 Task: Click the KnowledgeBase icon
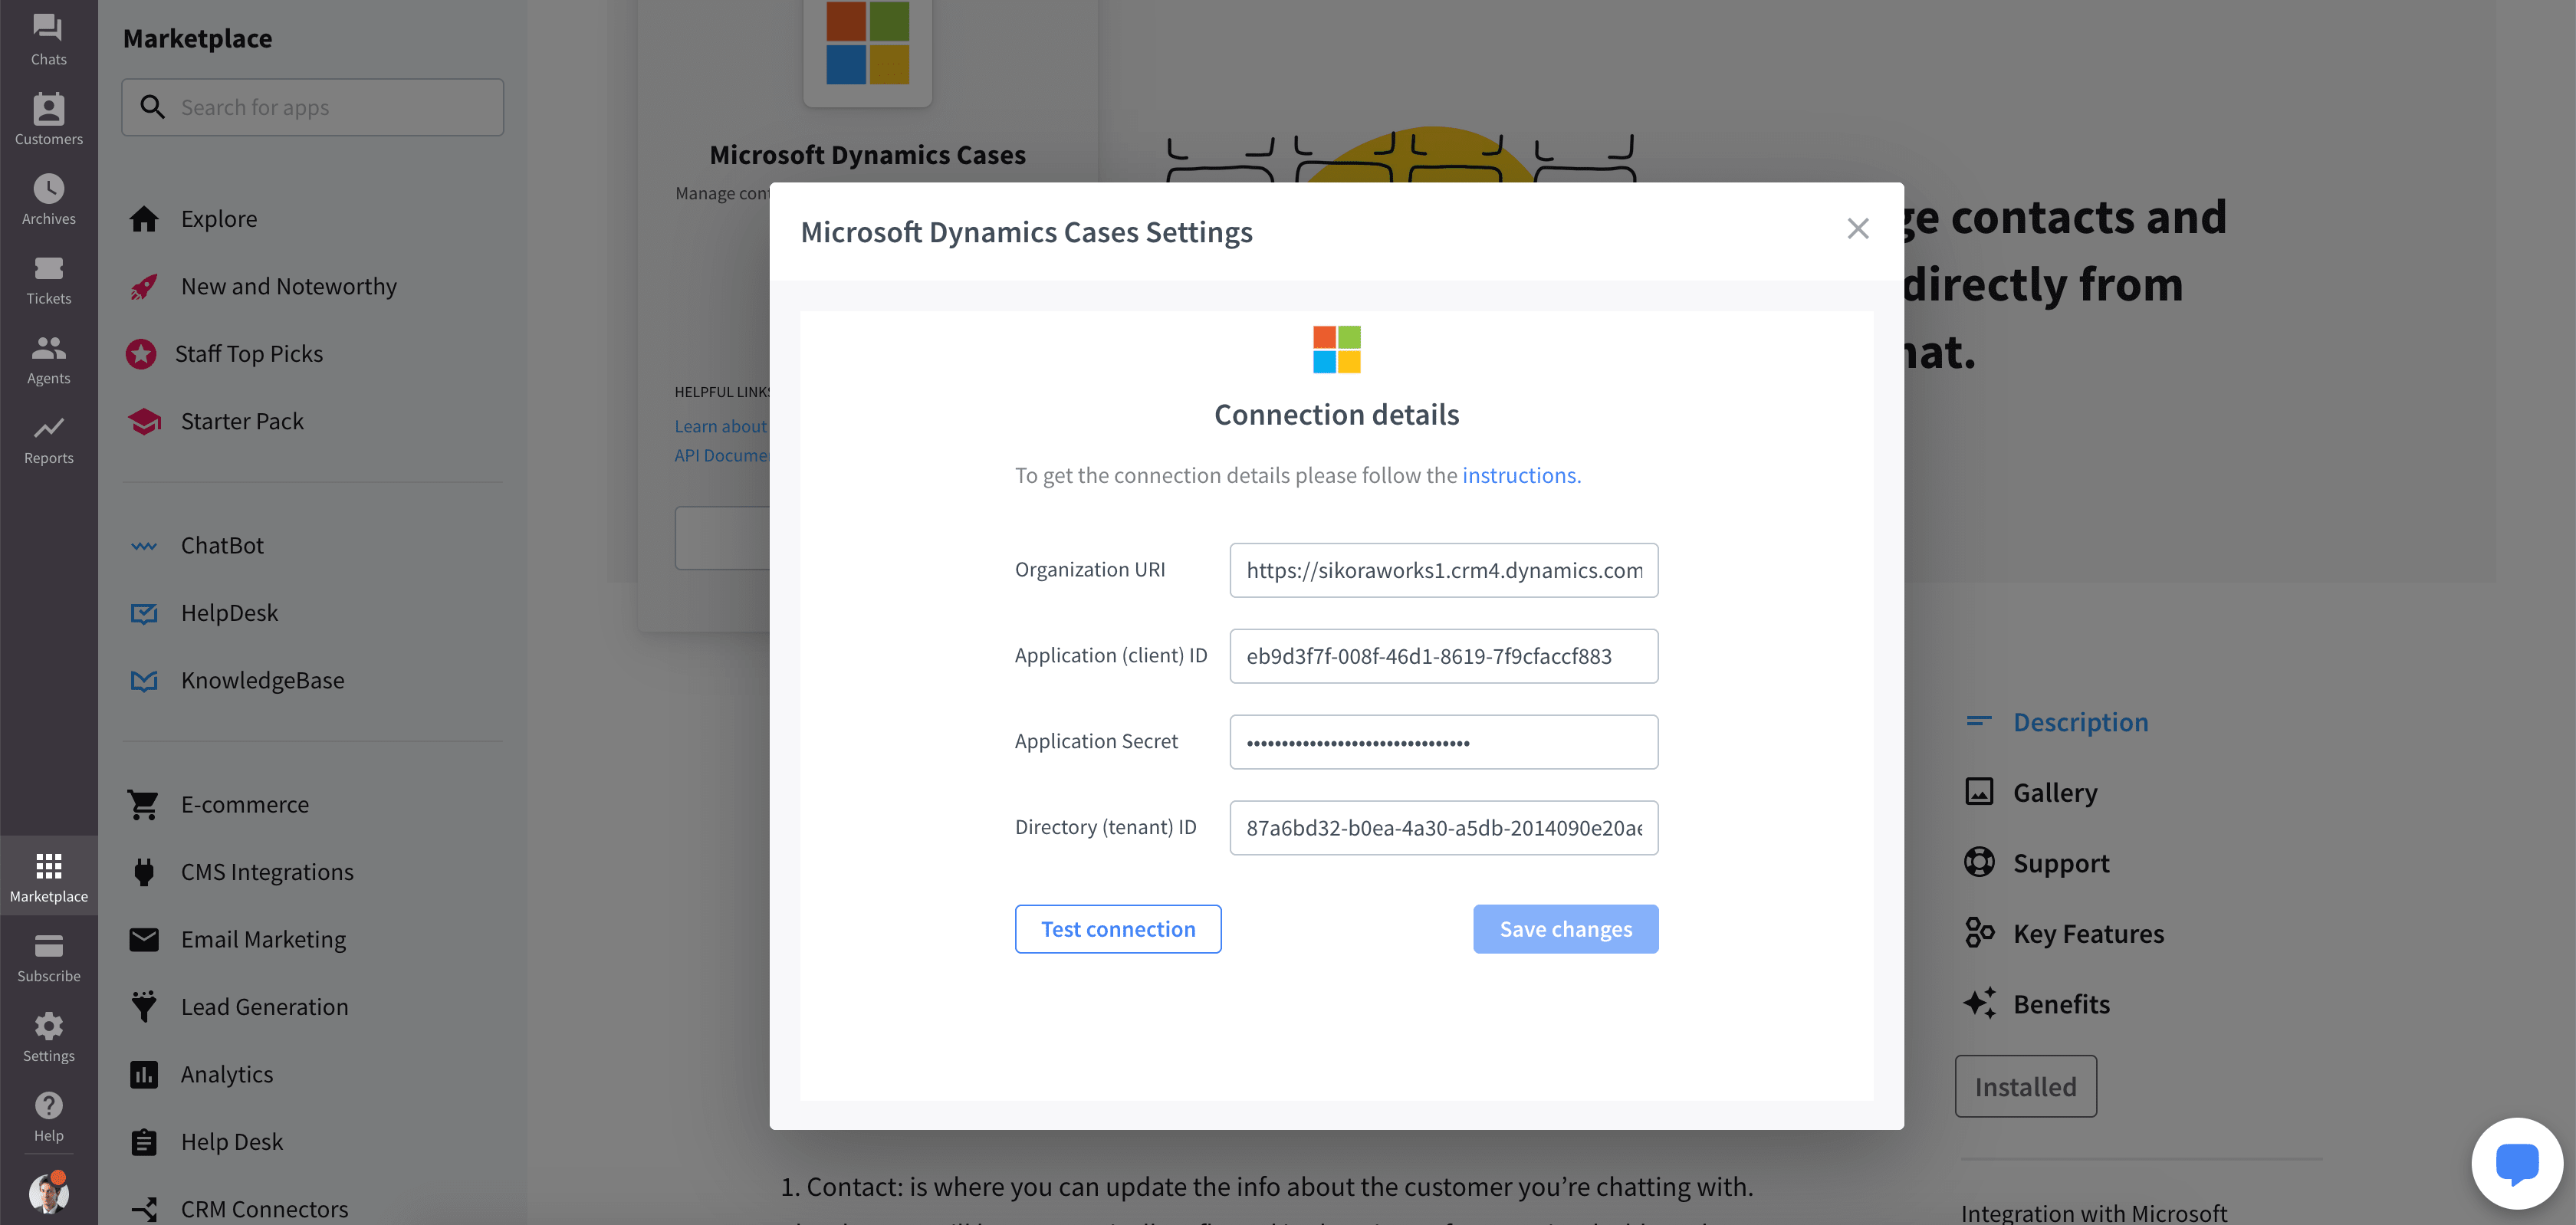click(x=144, y=681)
